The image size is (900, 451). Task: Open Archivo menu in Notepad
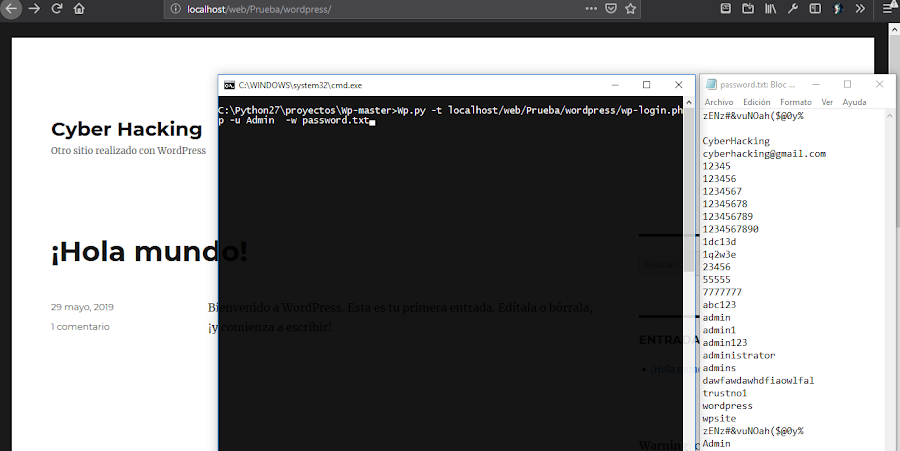pos(719,102)
